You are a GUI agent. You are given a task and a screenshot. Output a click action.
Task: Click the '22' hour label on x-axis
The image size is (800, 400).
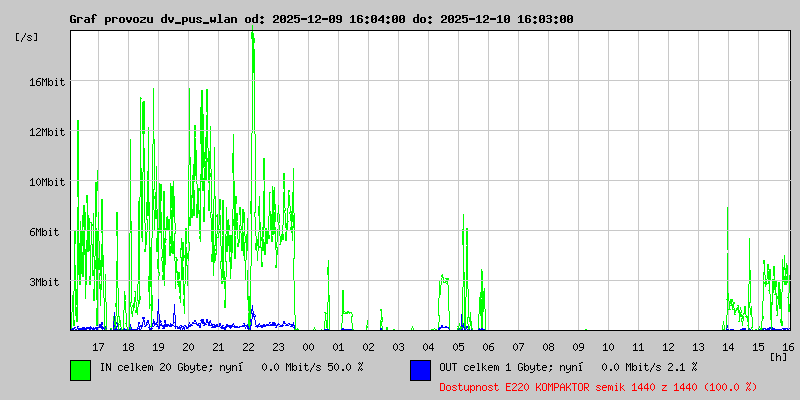[x=248, y=347]
